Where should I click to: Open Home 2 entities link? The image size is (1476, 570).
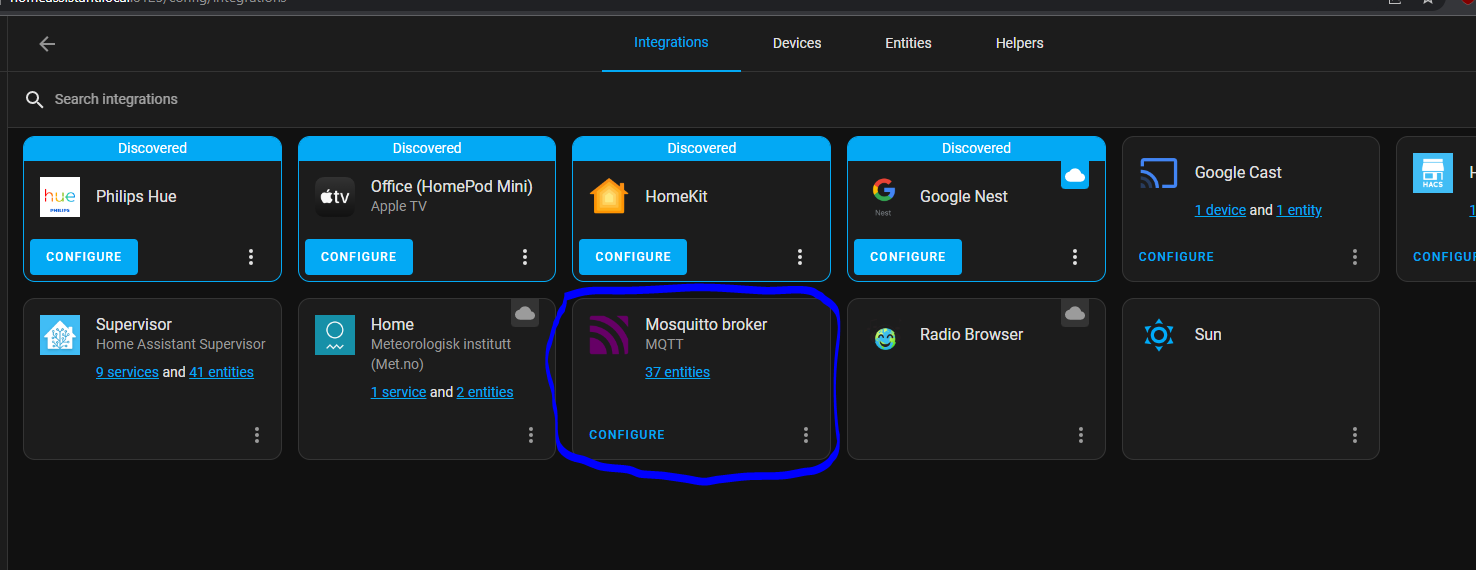(x=485, y=392)
